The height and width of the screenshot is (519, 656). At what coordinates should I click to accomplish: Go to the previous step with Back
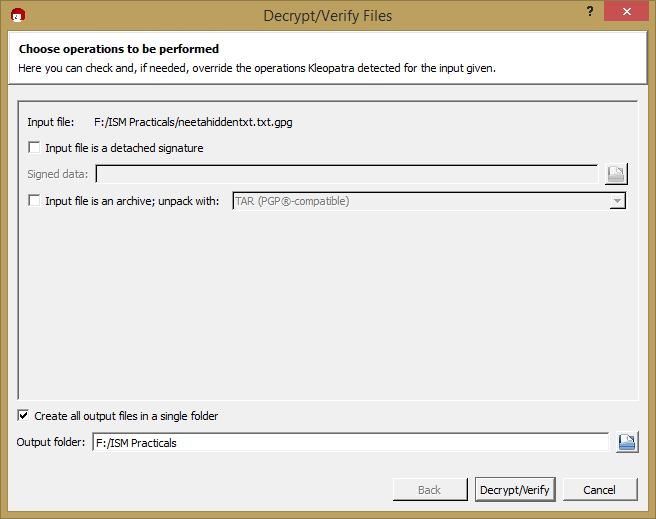pyautogui.click(x=429, y=490)
